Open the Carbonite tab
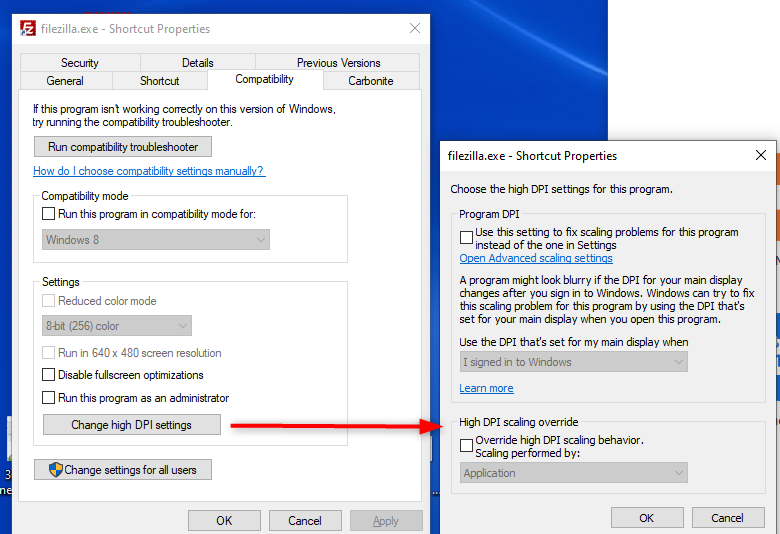Viewport: 780px width, 534px height. click(371, 81)
